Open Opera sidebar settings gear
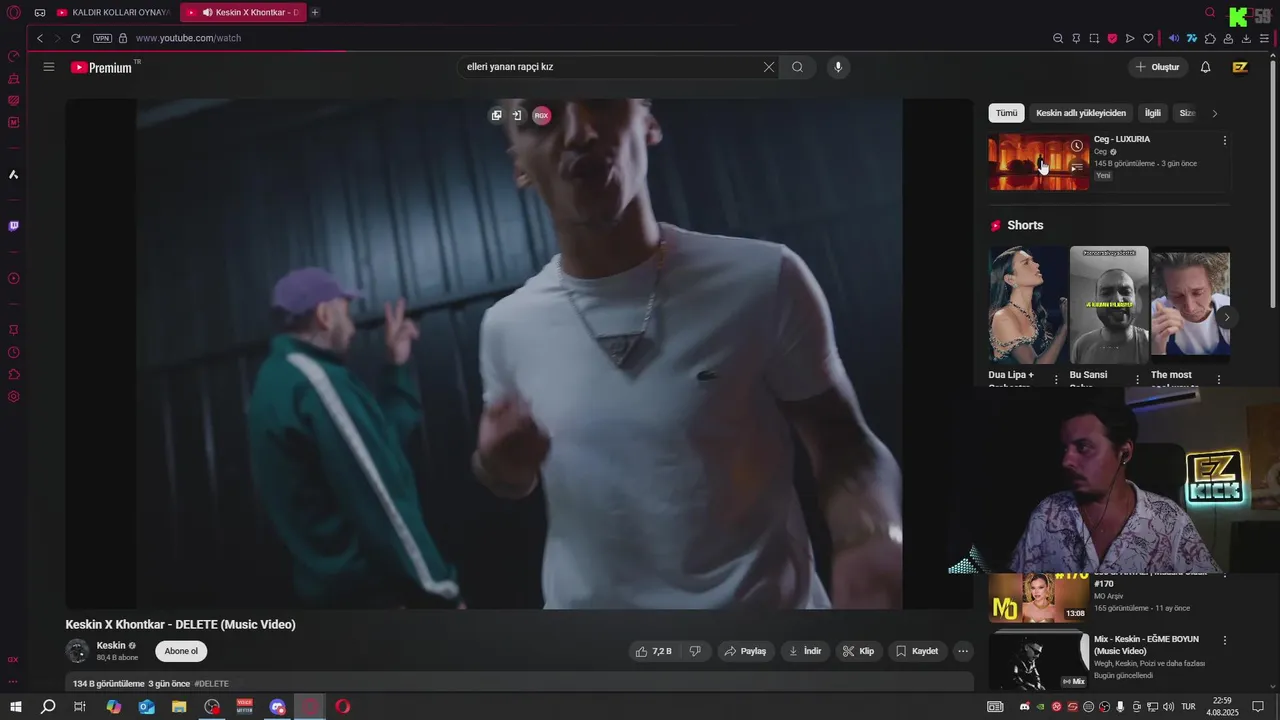This screenshot has height=720, width=1280. click(x=13, y=396)
